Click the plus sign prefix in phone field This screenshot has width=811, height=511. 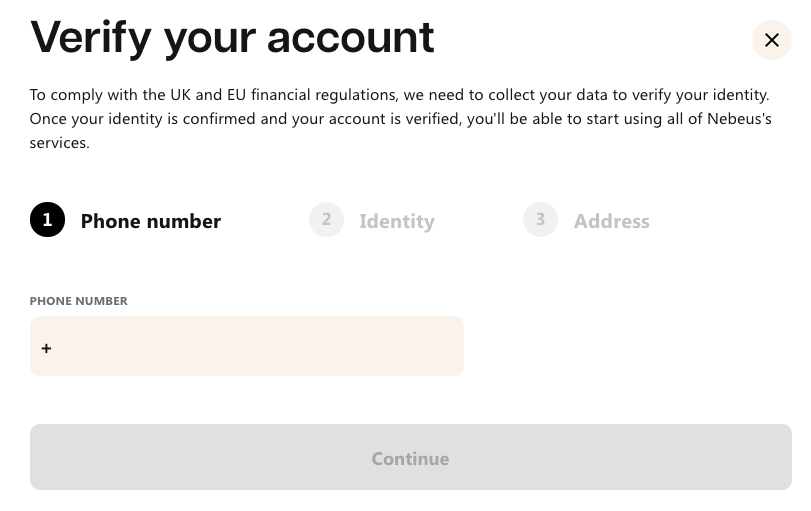point(46,349)
